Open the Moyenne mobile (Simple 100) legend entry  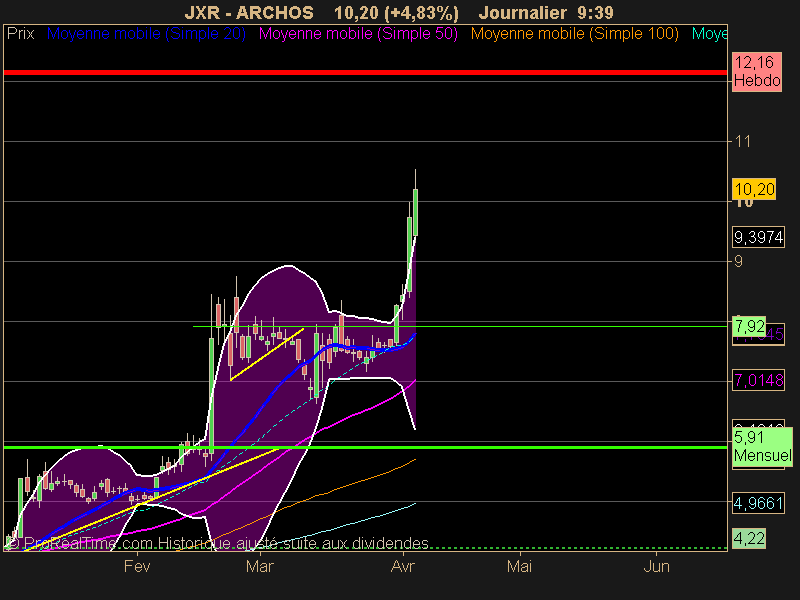[x=575, y=34]
